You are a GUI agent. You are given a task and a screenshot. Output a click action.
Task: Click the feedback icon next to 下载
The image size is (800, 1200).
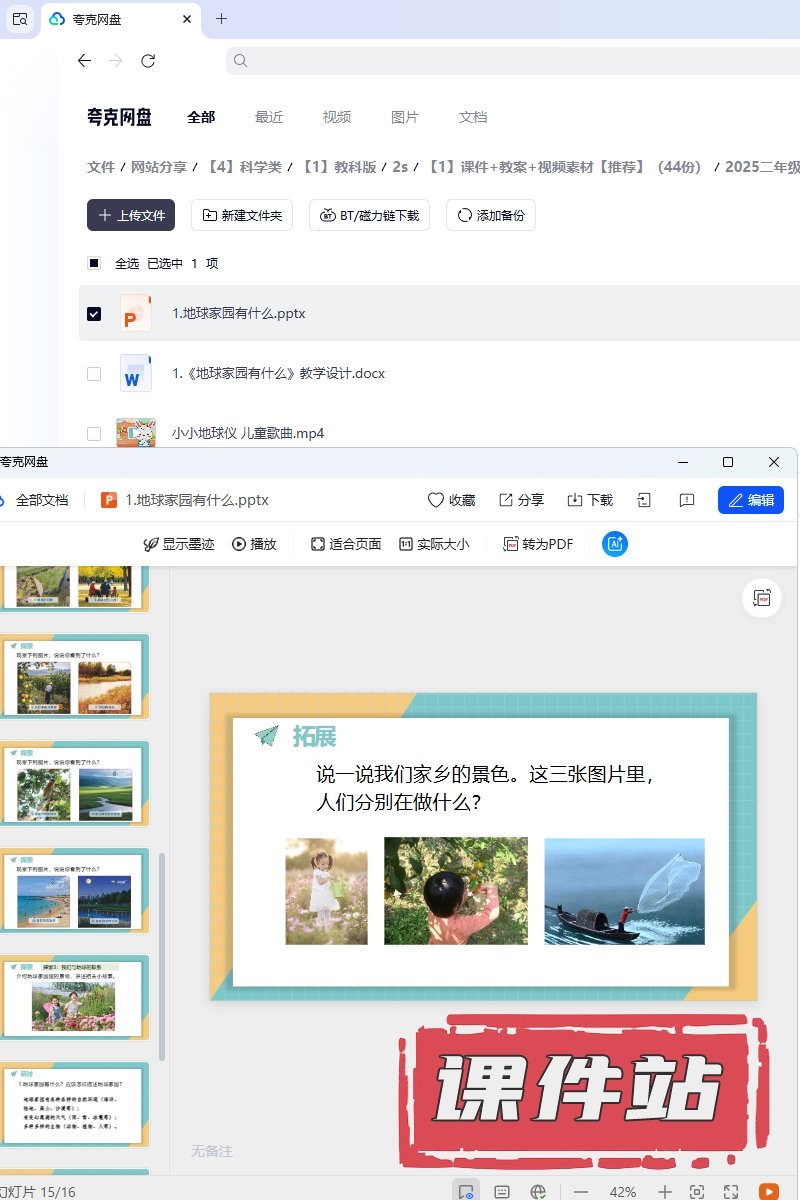pyautogui.click(x=687, y=500)
